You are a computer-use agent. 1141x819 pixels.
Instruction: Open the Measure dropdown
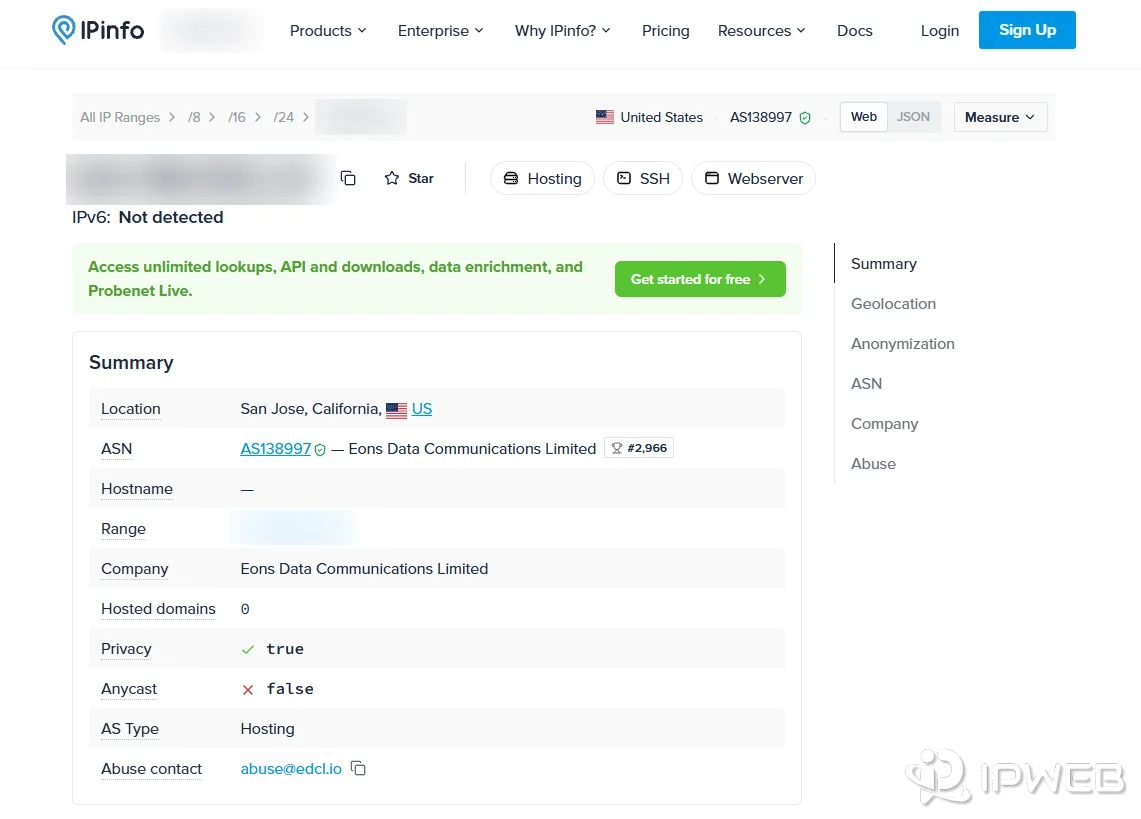click(x=1000, y=117)
